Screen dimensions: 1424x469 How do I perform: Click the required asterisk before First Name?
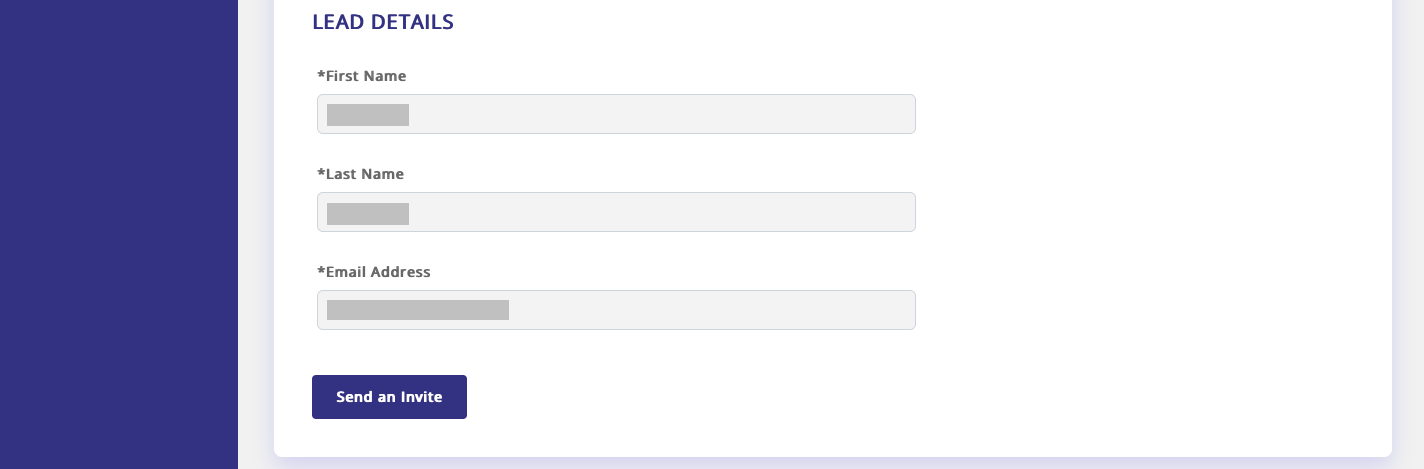[x=321, y=75]
